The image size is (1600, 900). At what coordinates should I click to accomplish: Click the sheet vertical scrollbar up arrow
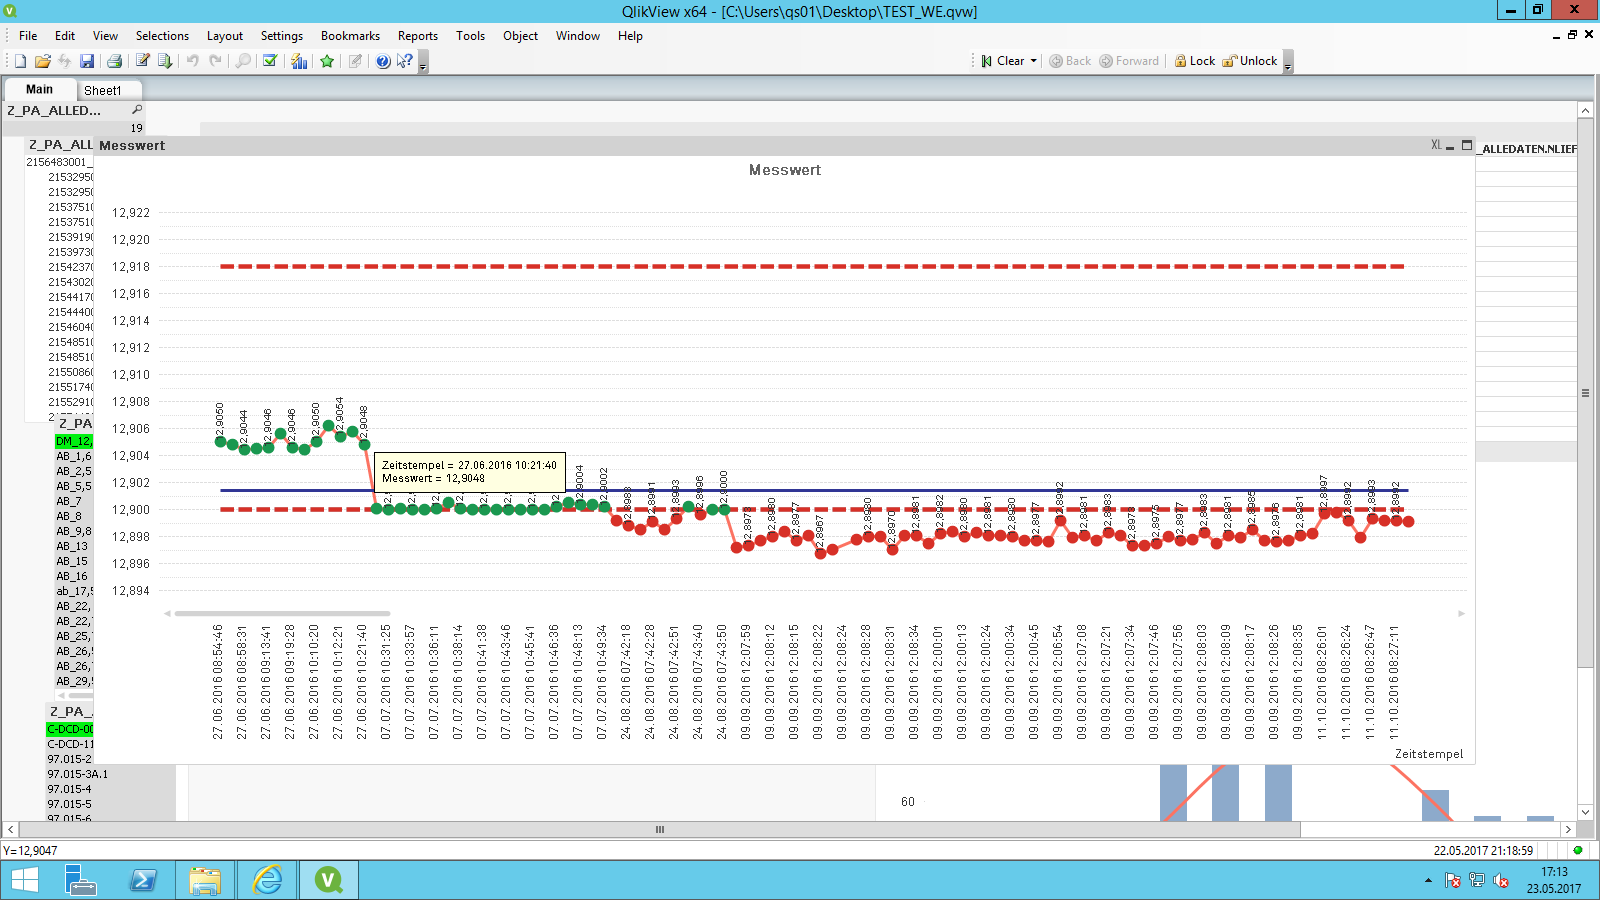tap(1585, 110)
